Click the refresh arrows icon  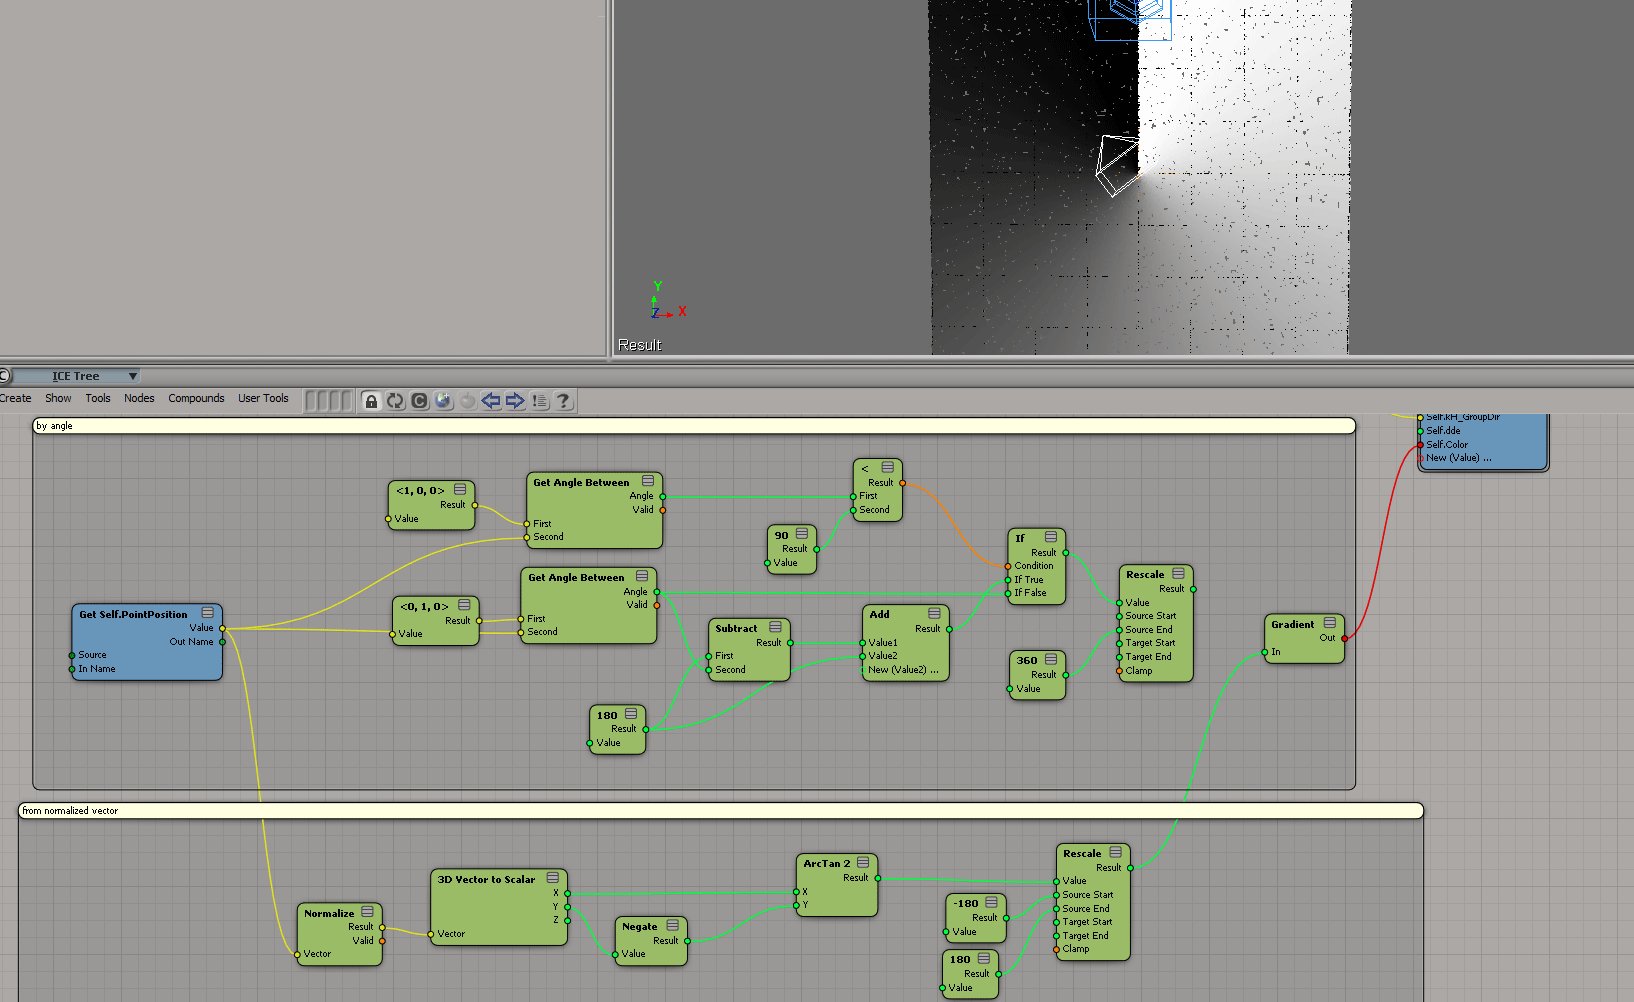pyautogui.click(x=395, y=401)
